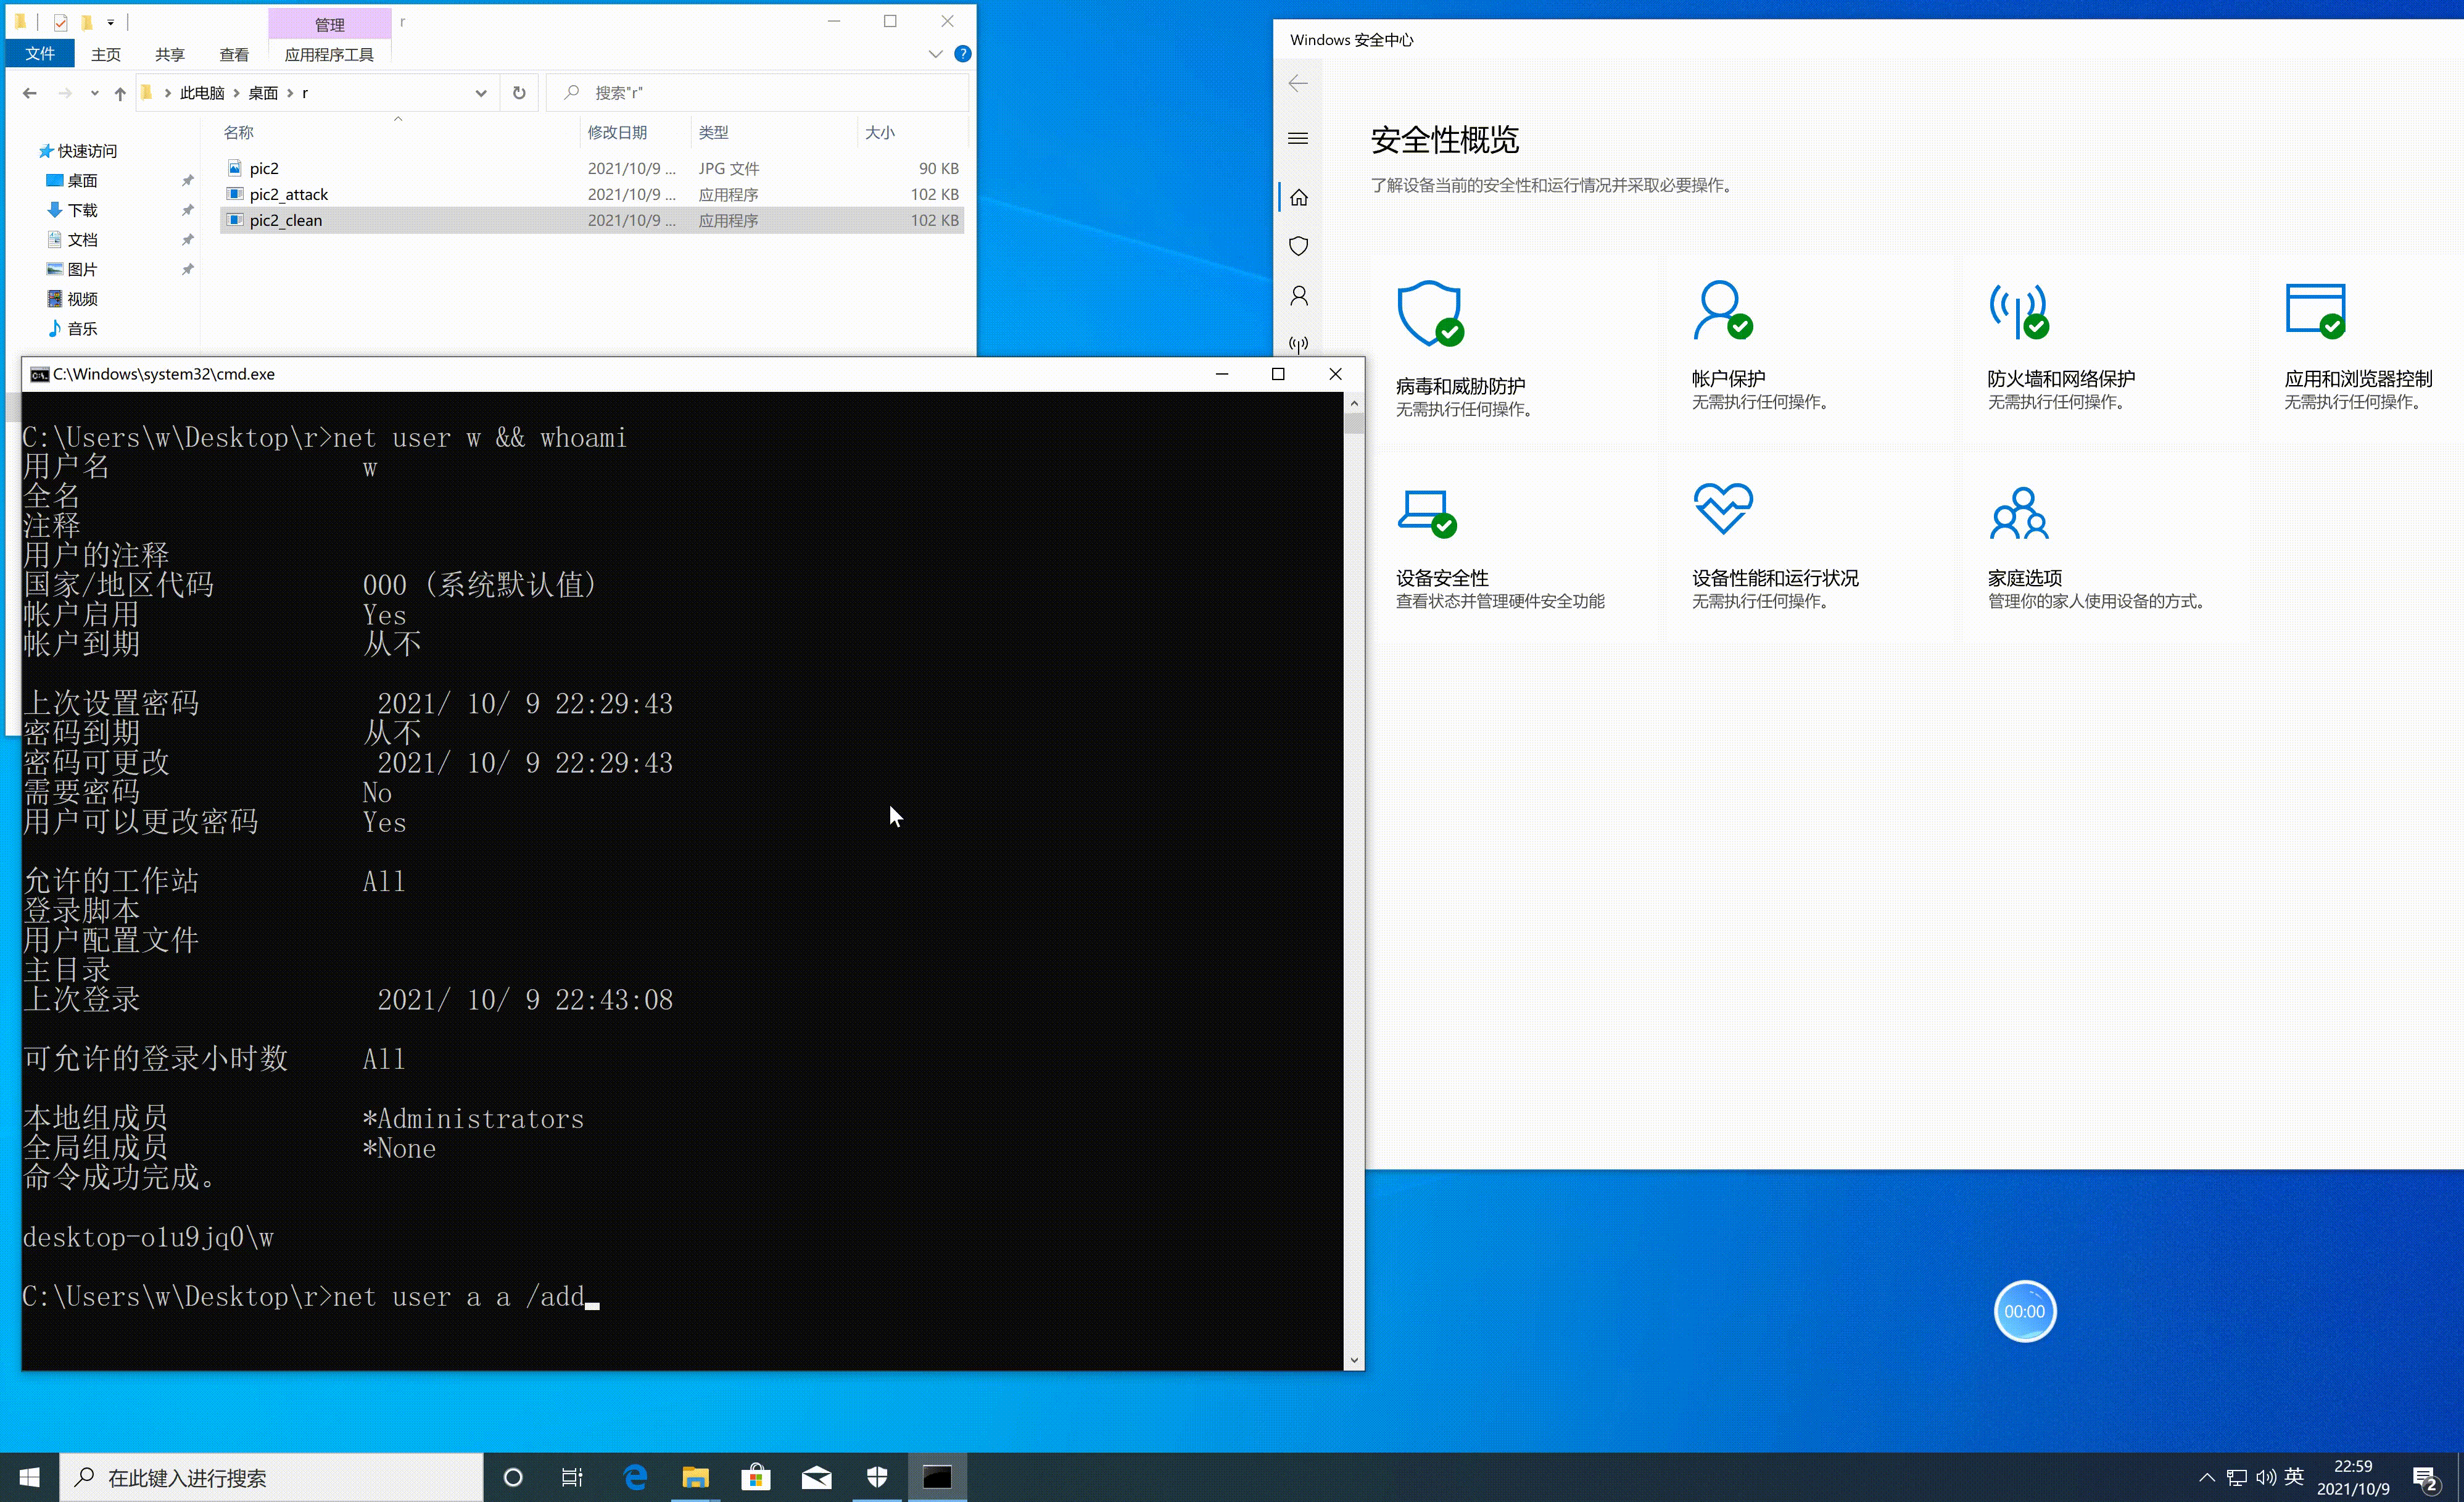2464x1502 pixels.
Task: Click the Home icon in Security sidebar
Action: (x=1298, y=197)
